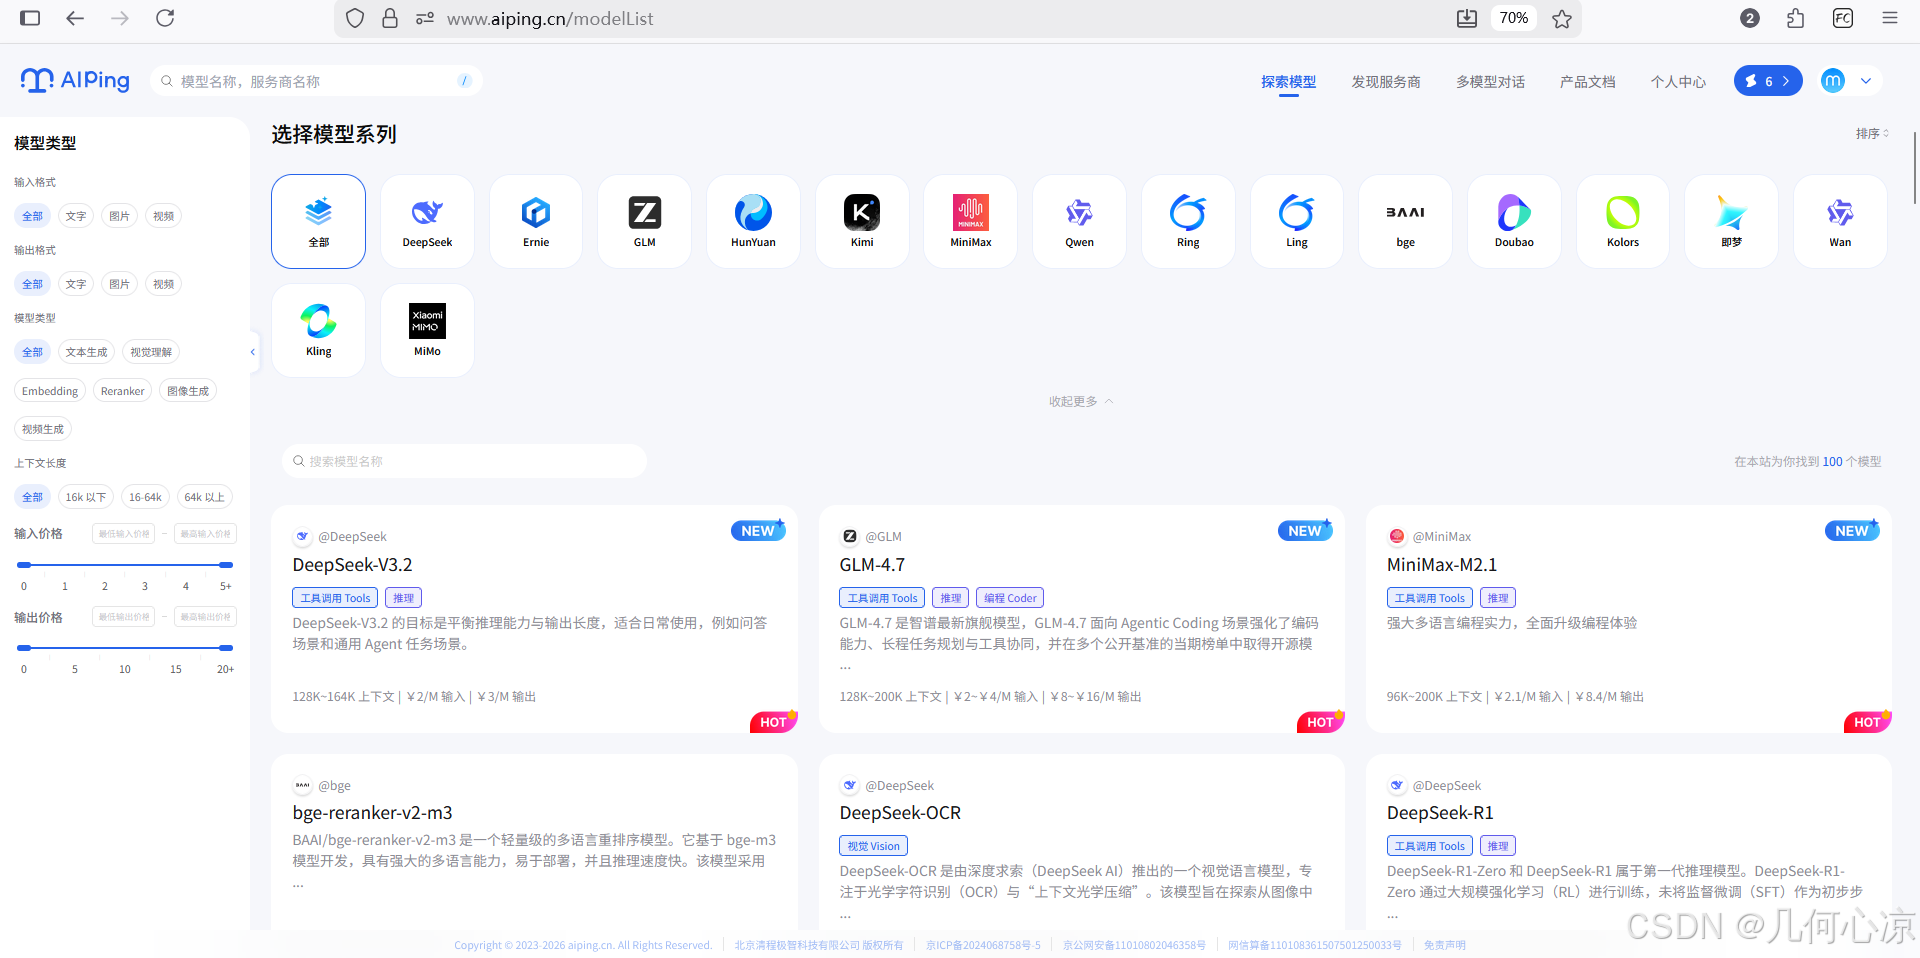The height and width of the screenshot is (958, 1920).
Task: Choose the GLM model series
Action: click(645, 221)
